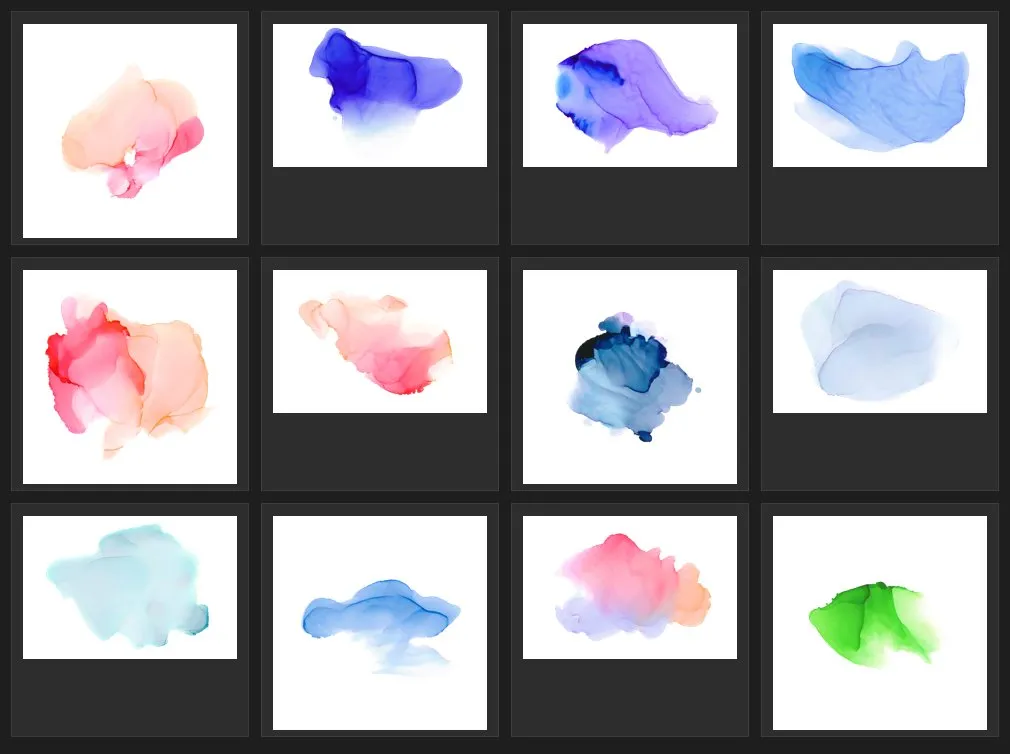The image size is (1010, 754).
Task: Select the large bright red and orange watercolor
Action: pyautogui.click(x=130, y=377)
